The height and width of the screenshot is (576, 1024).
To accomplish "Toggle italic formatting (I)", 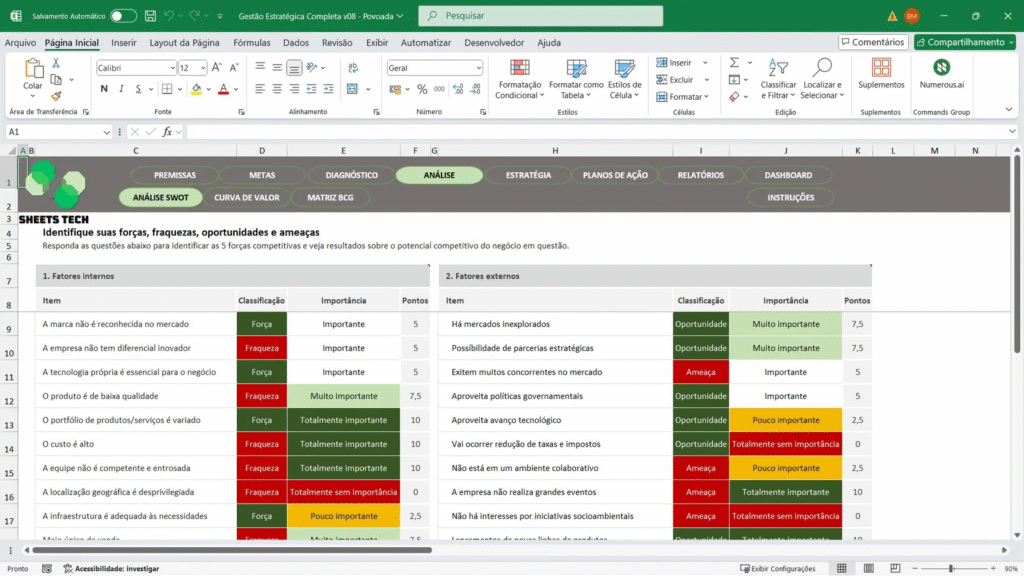I will point(123,89).
